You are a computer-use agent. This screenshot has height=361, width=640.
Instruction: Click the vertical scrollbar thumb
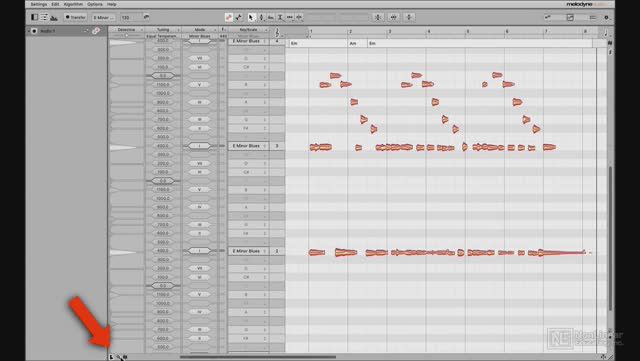(610, 238)
